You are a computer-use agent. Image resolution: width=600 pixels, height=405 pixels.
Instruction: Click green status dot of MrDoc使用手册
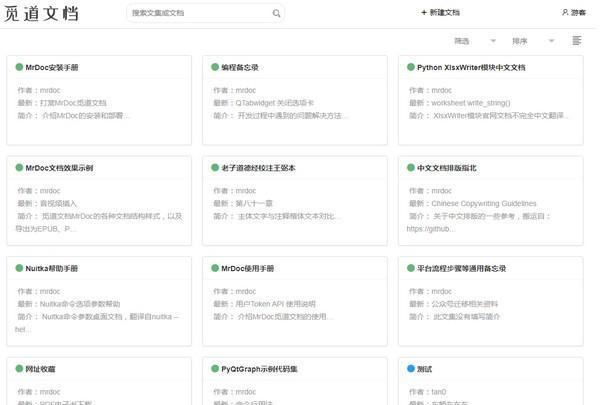[215, 268]
